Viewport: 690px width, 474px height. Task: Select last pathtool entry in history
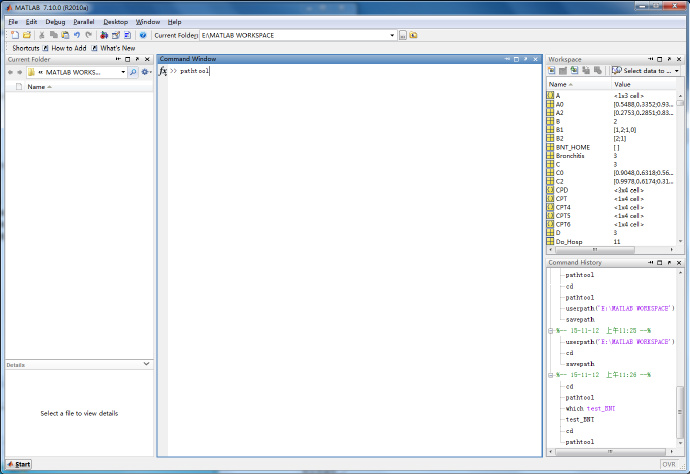[x=580, y=441]
